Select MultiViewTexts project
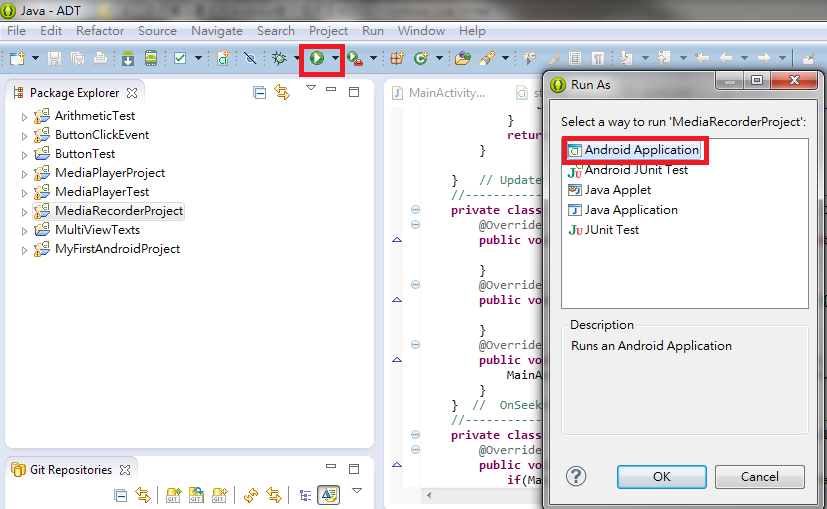 (86, 230)
